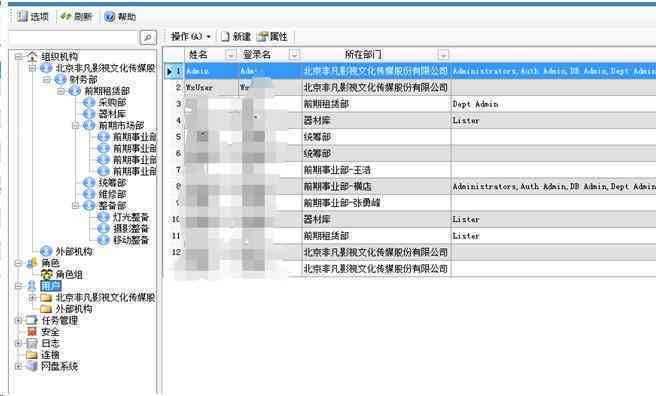Viewport: 656px width, 396px height.
Task: Collapse the 前期租赁部 branch
Action: tap(61, 91)
